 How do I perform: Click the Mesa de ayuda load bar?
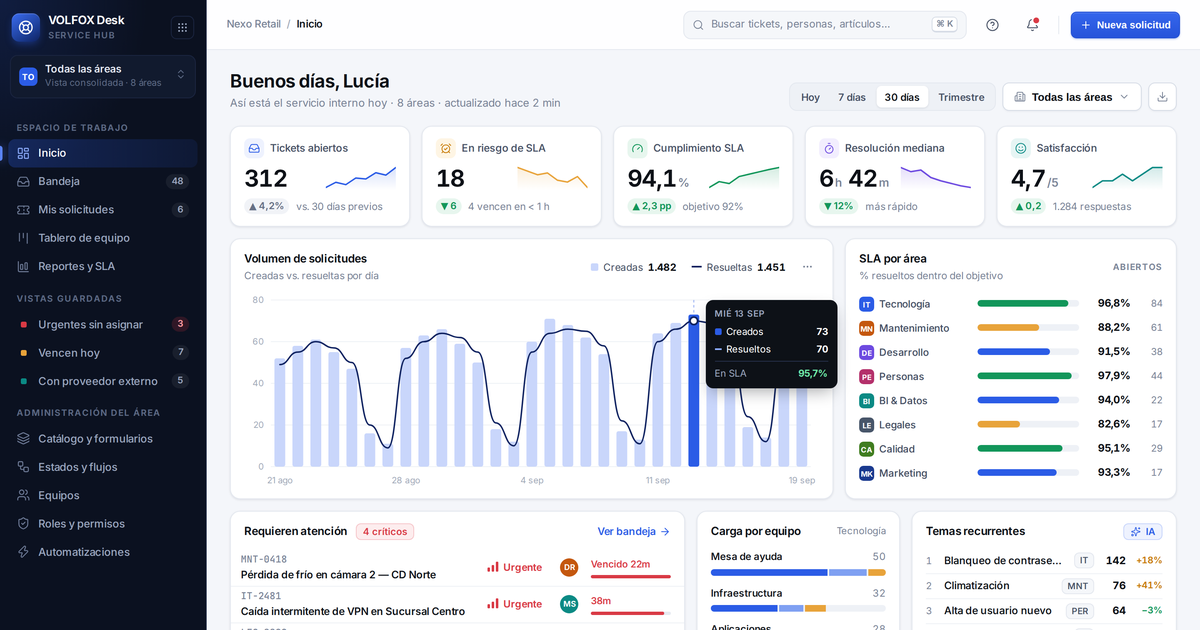pyautogui.click(x=798, y=572)
